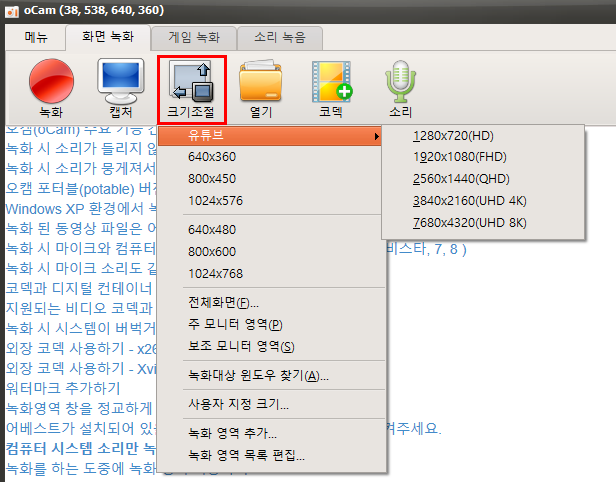Viewport: 616px width, 482px height.
Task: Choose 전체화면(F)... menu entry
Action: point(270,302)
